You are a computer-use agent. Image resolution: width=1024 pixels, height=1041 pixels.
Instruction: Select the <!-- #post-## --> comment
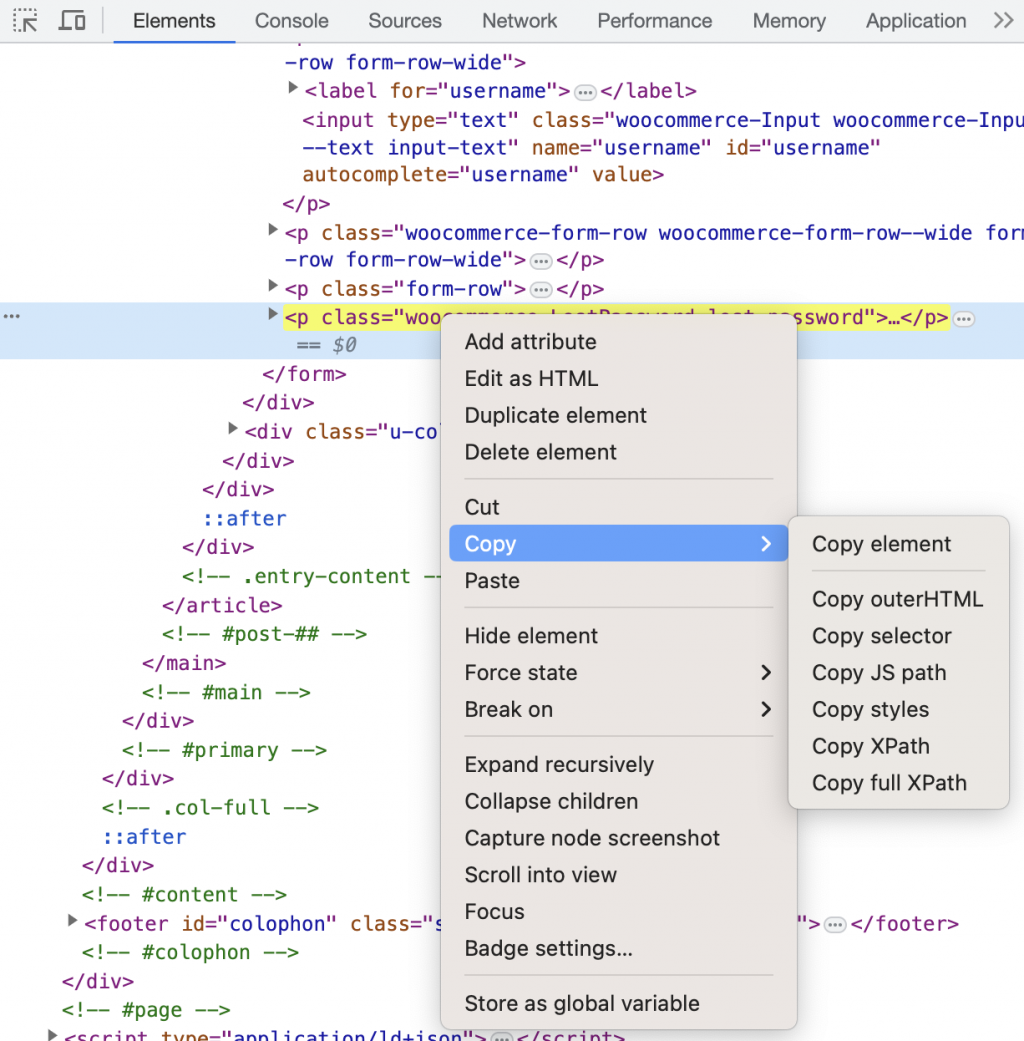[x=265, y=635]
